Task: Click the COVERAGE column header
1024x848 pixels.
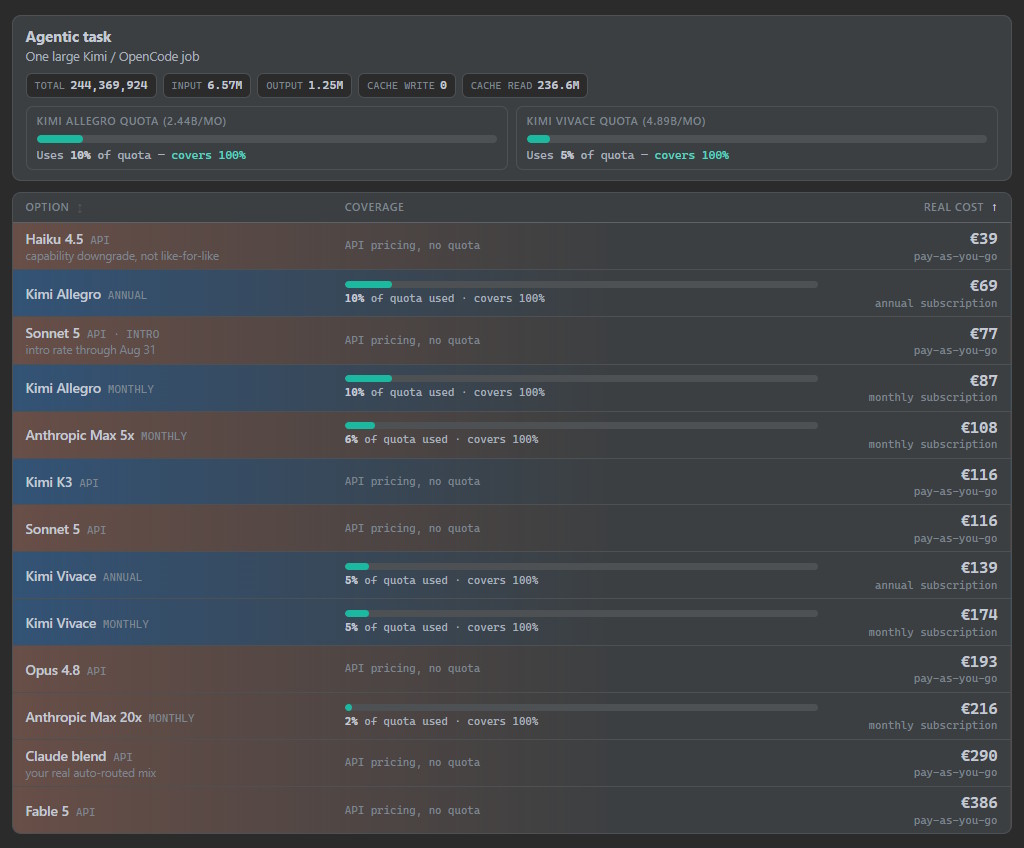Action: coord(374,207)
